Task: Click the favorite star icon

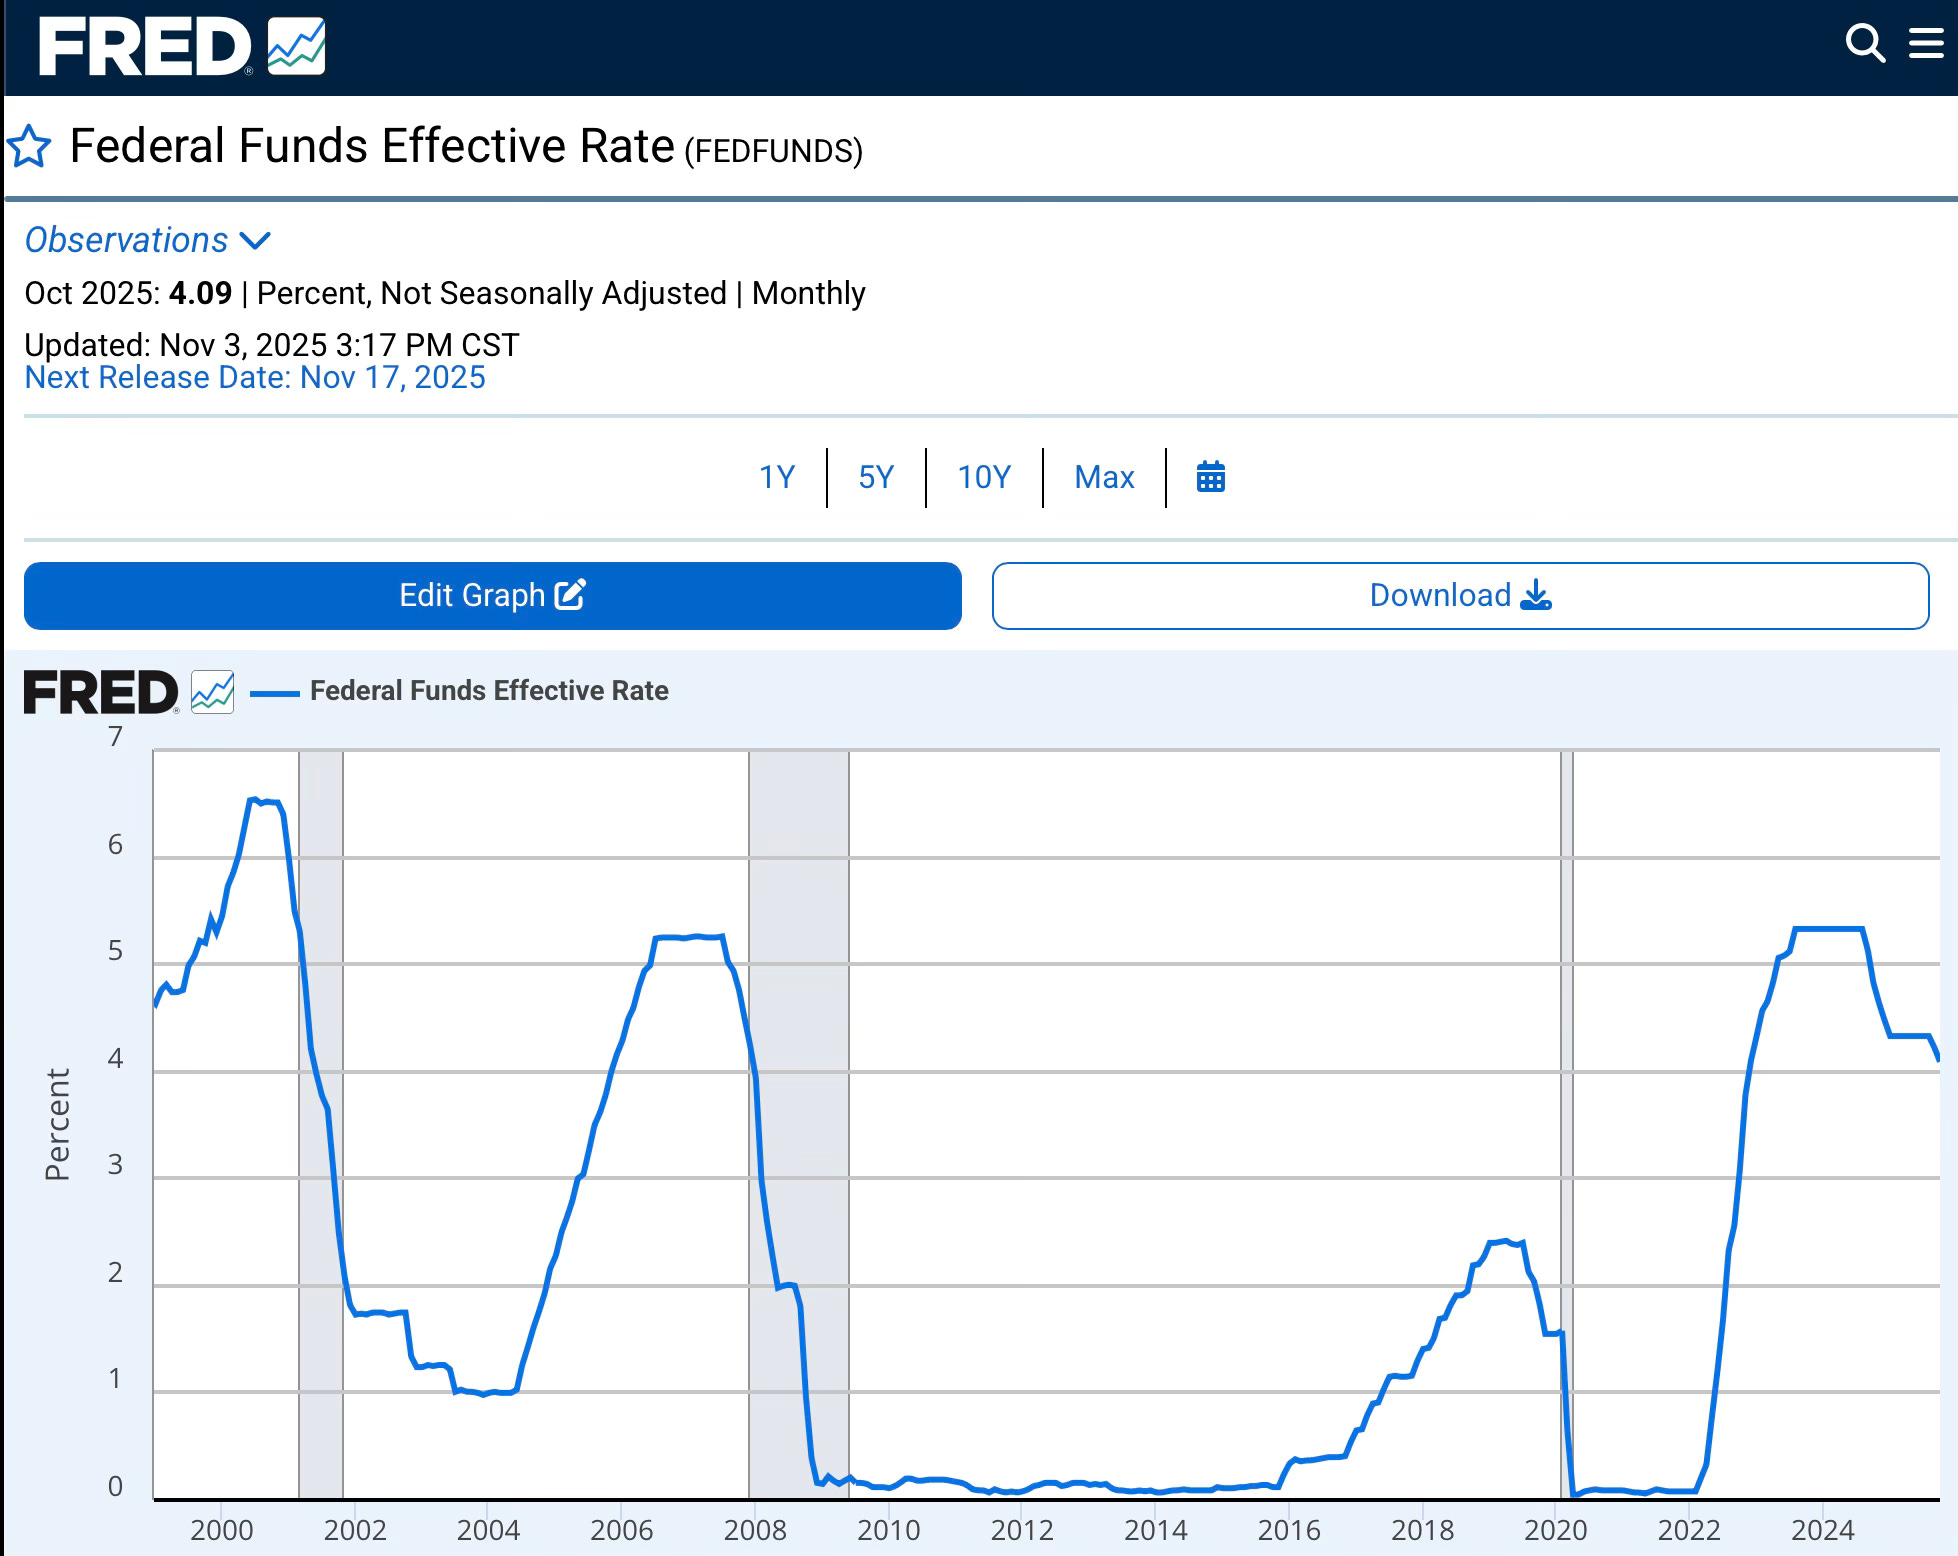Action: pos(29,147)
